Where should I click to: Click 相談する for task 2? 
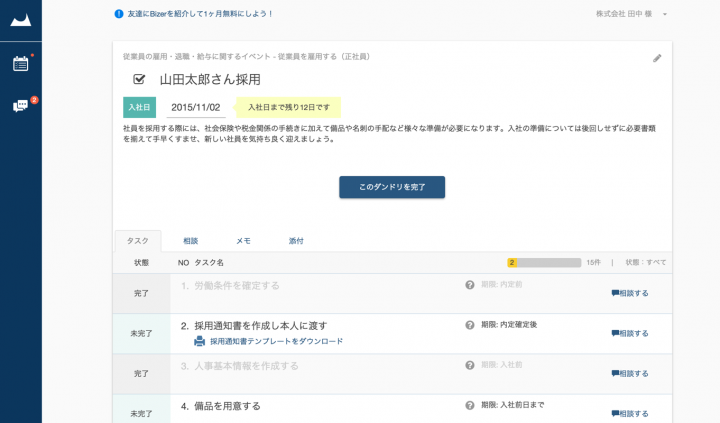coord(630,333)
